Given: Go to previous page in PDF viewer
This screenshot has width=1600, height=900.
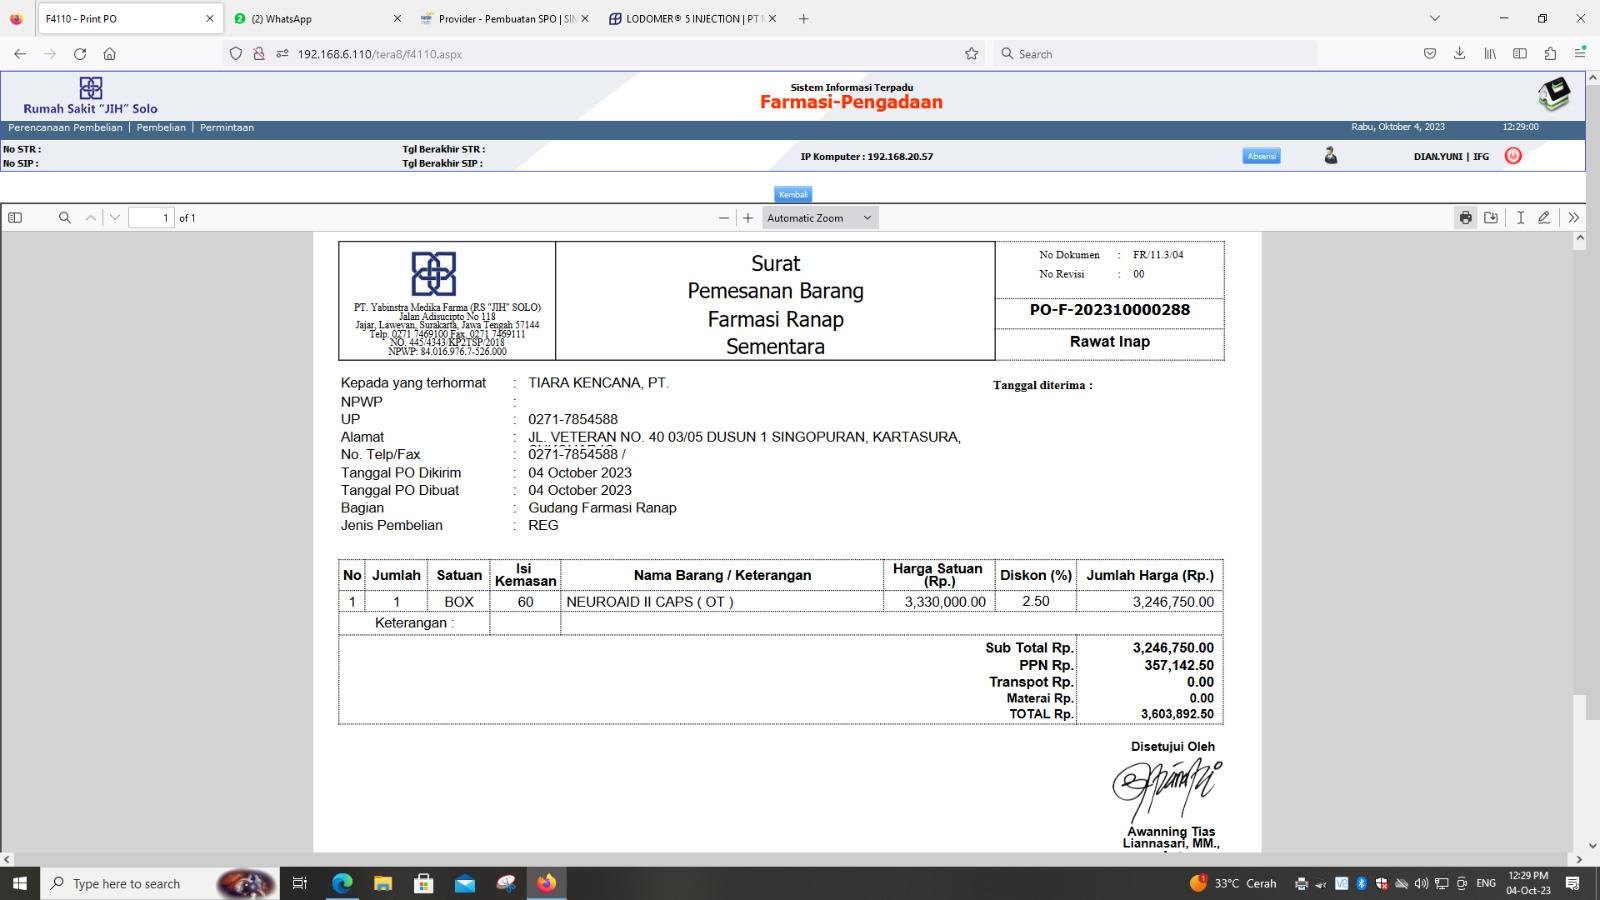Looking at the screenshot, I should coord(91,217).
